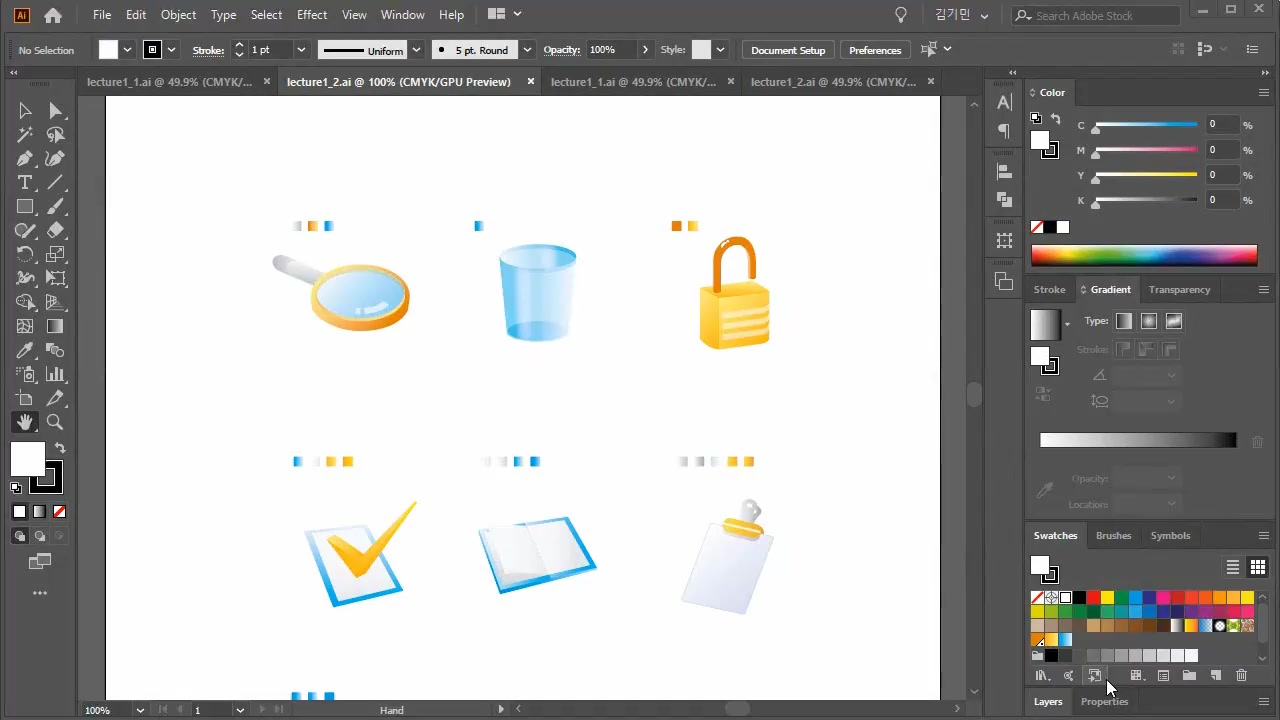Open the stroke weight dropdown

300,50
